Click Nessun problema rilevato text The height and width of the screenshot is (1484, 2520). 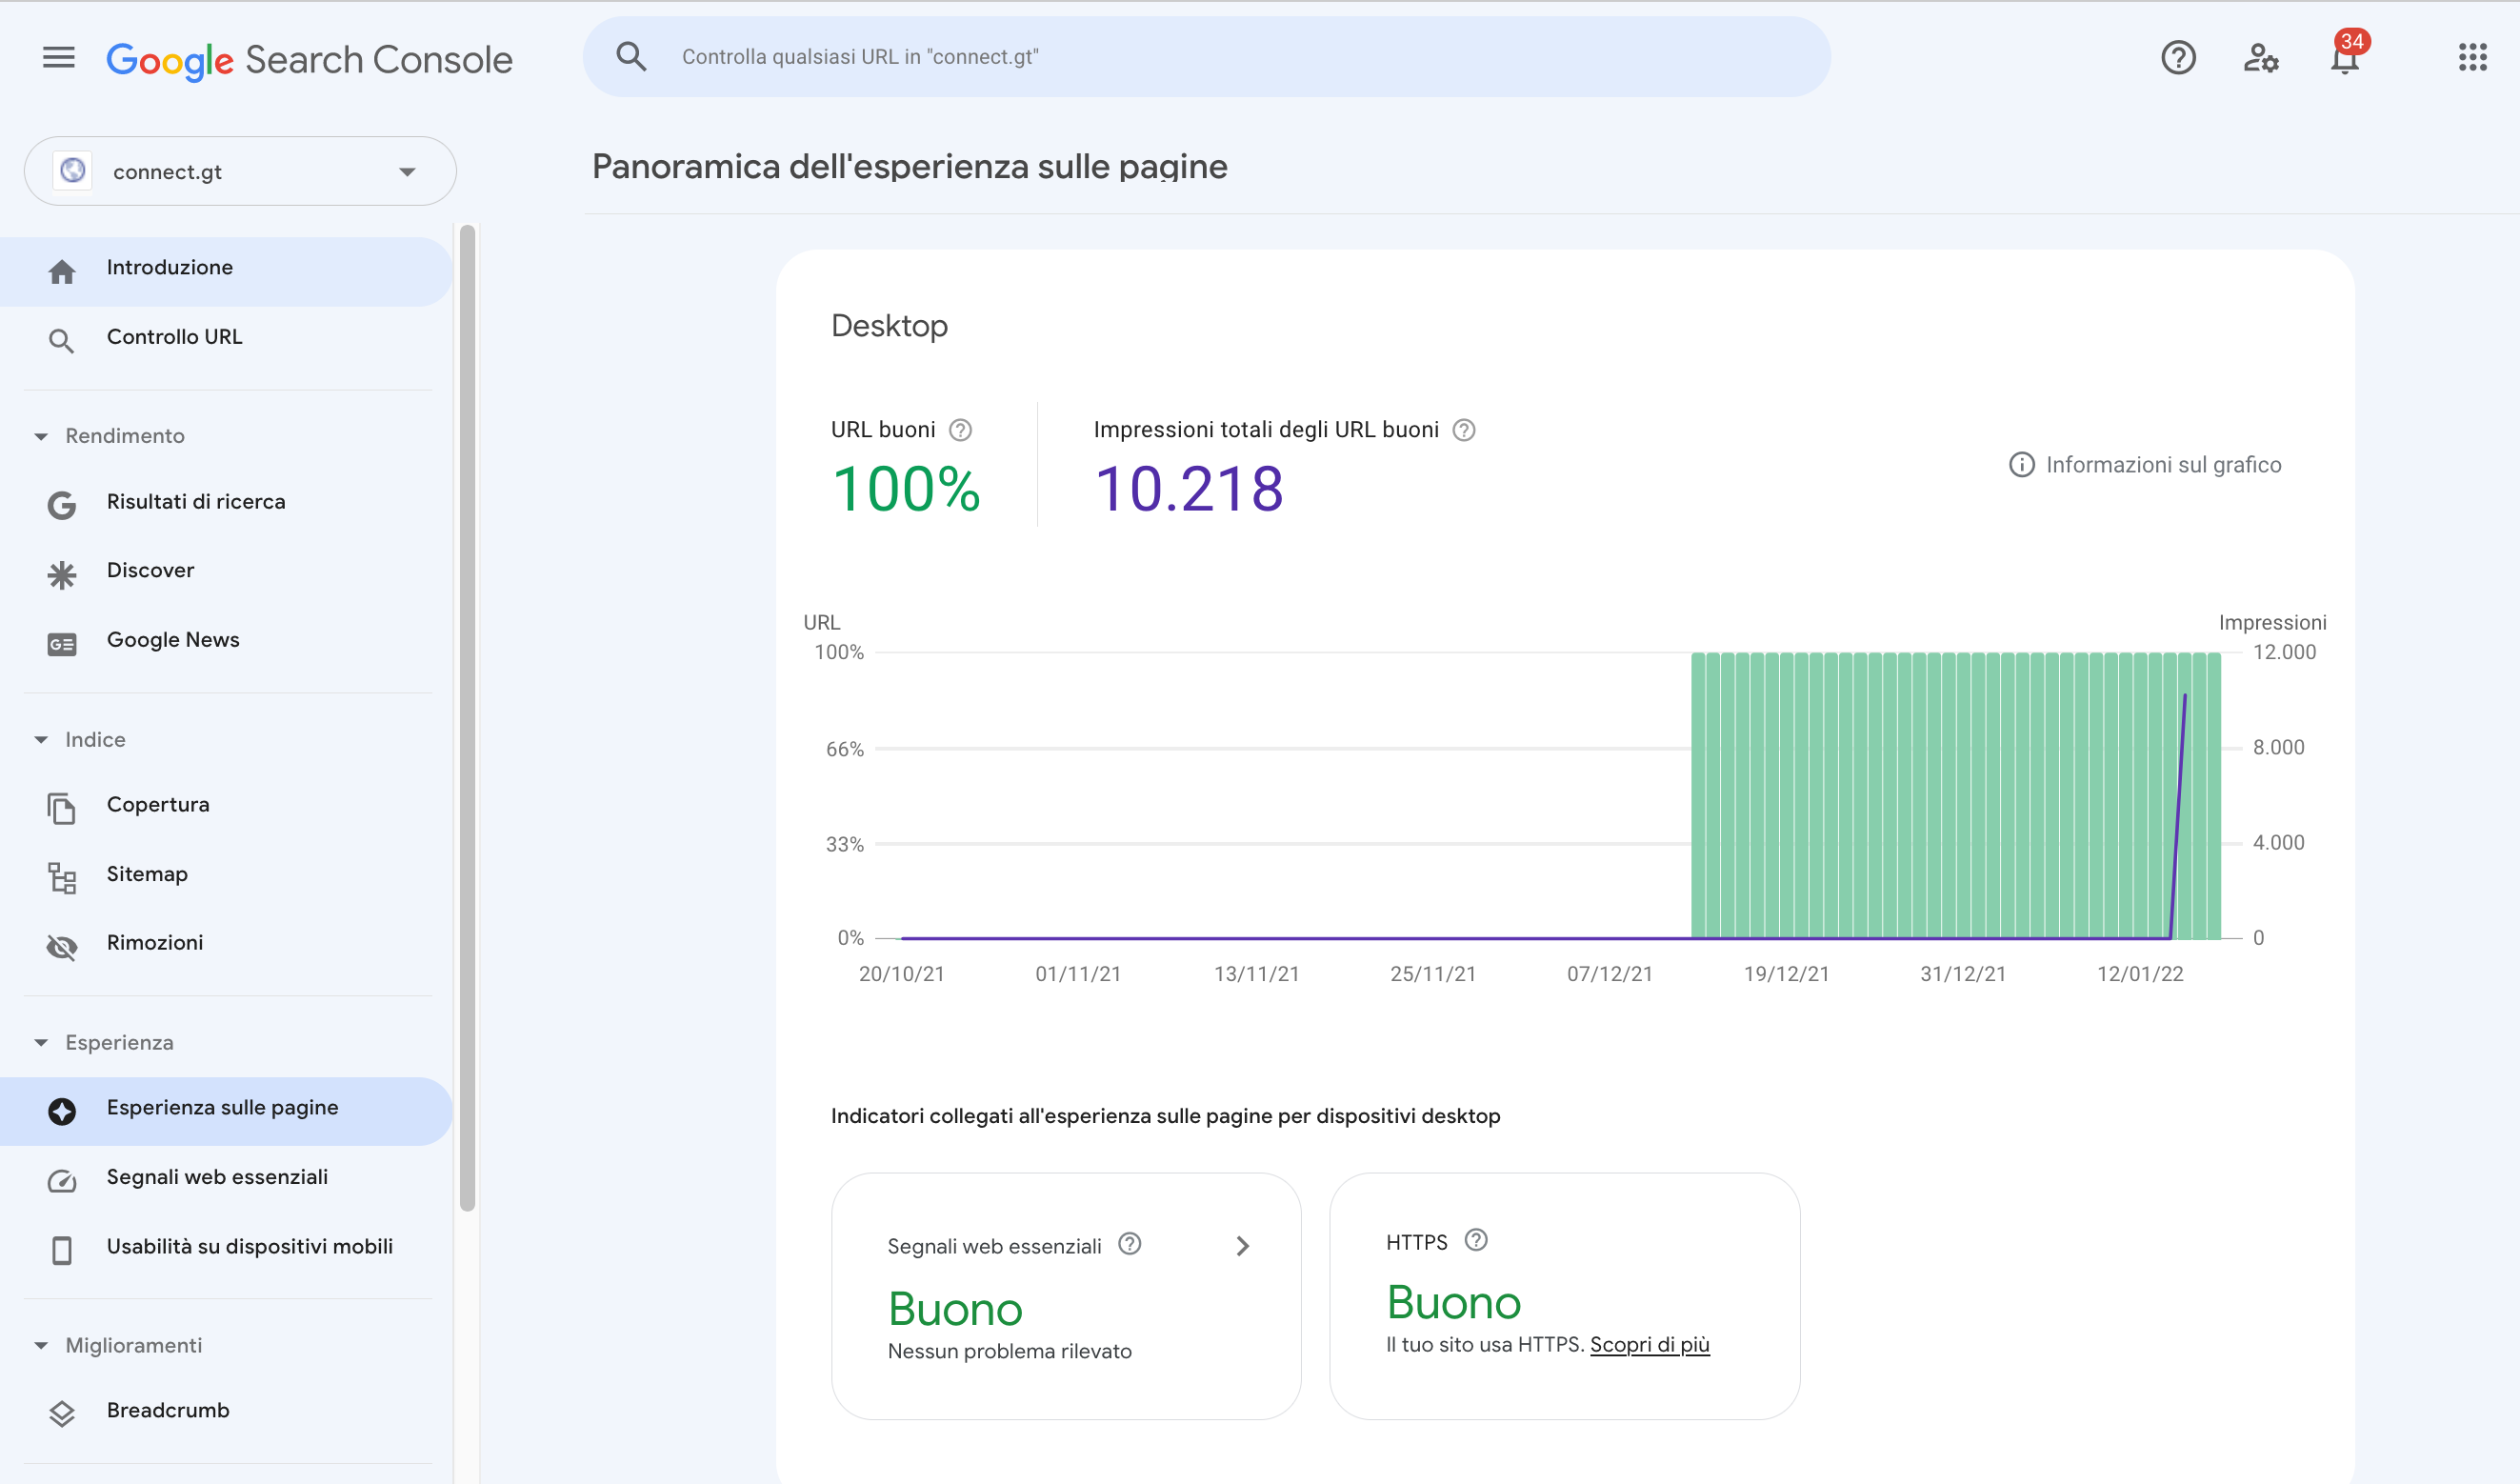[x=1010, y=1352]
